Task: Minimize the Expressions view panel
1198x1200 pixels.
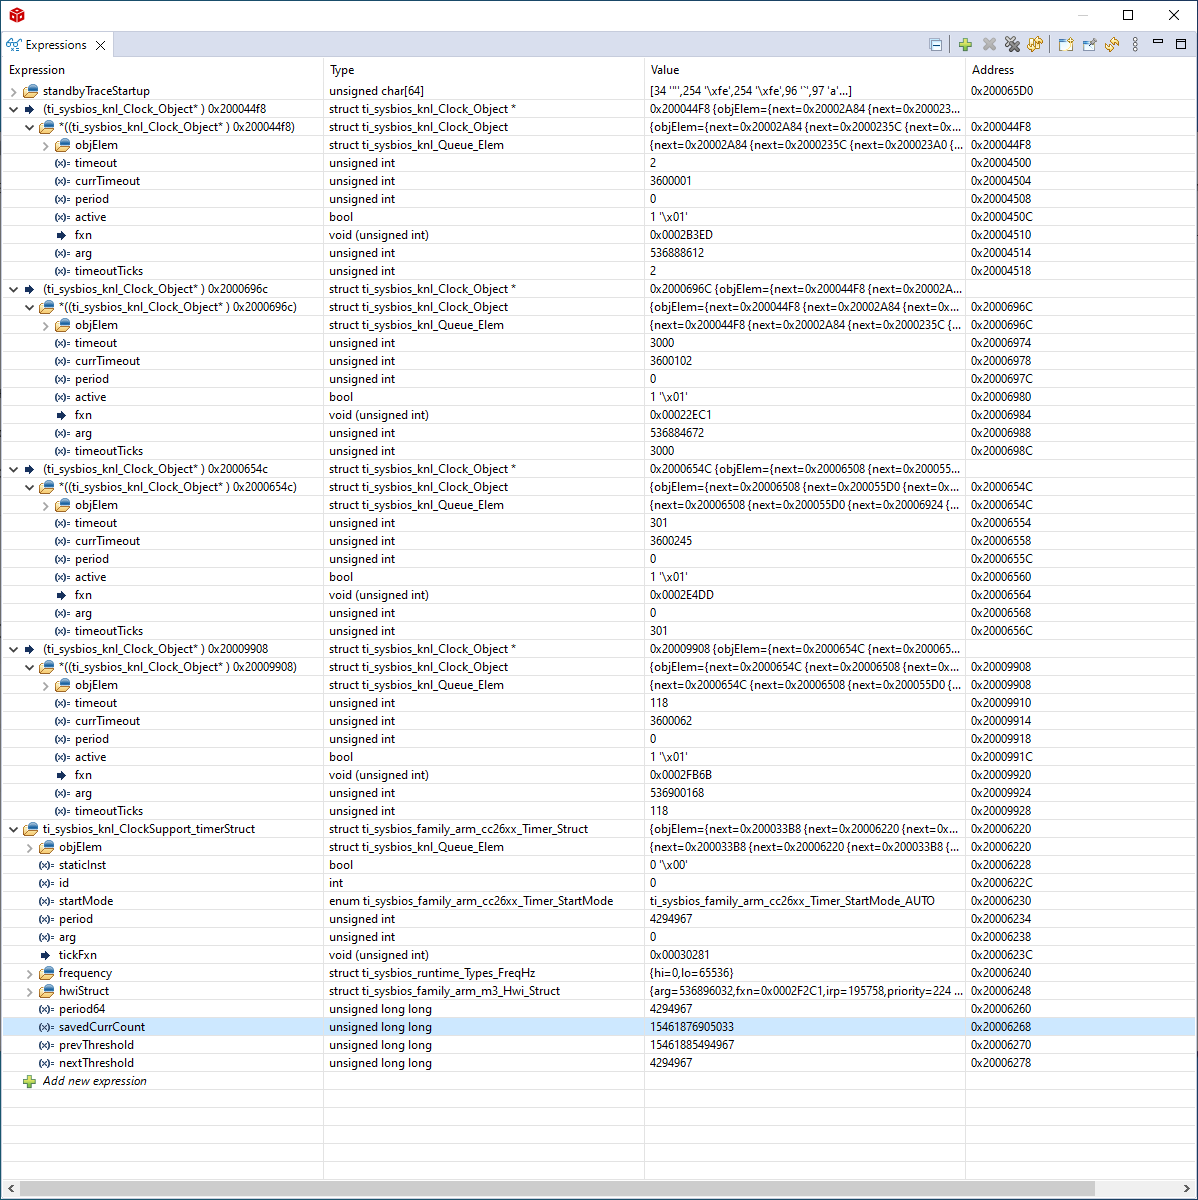Action: coord(1158,43)
